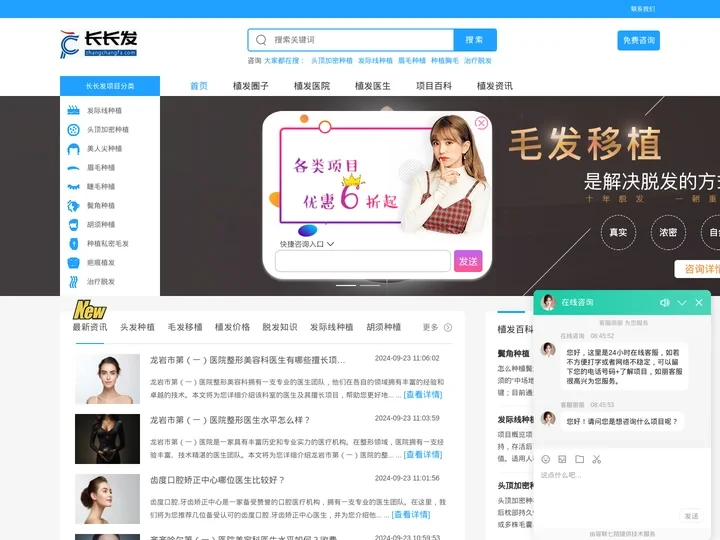Click the 睫毛种植 sidebar icon
Viewport: 720px width, 540px height.
tap(73, 186)
